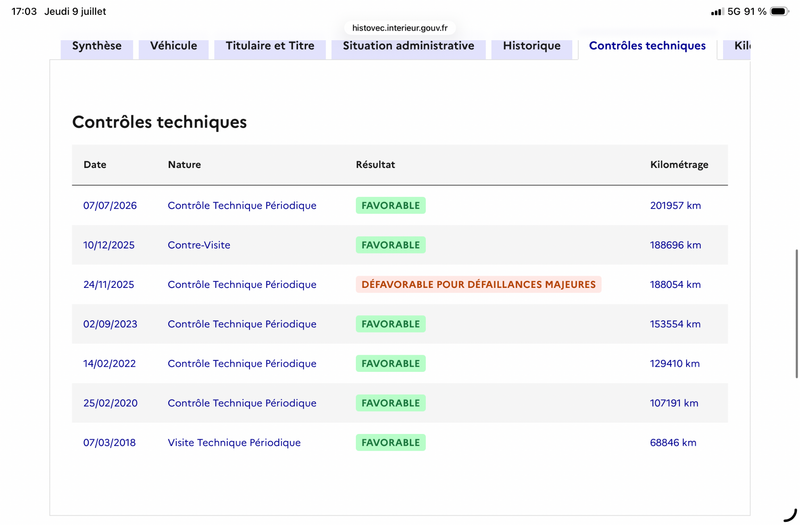Viewport: 800px width, 525px height.
Task: Open the partially hidden Kilométrage tab
Action: 738,47
